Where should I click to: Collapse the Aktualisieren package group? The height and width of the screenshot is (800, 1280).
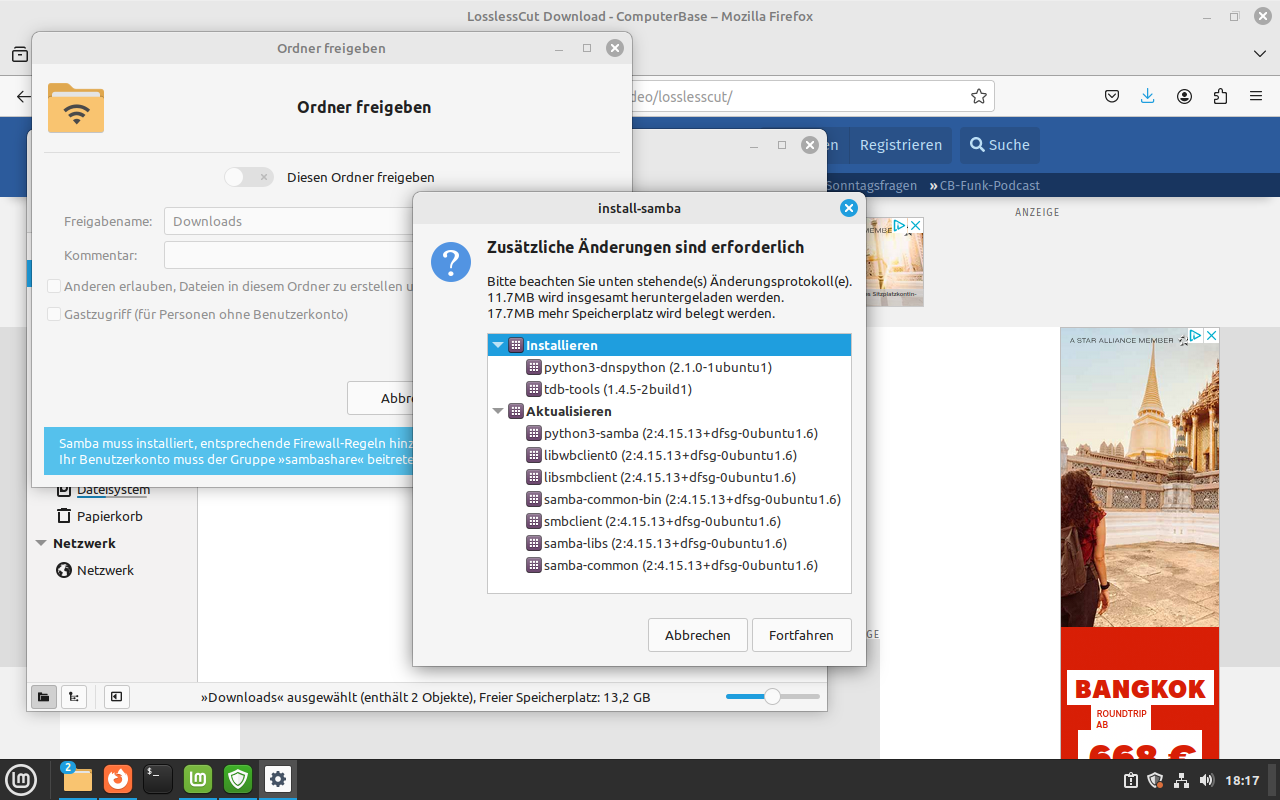coord(498,411)
